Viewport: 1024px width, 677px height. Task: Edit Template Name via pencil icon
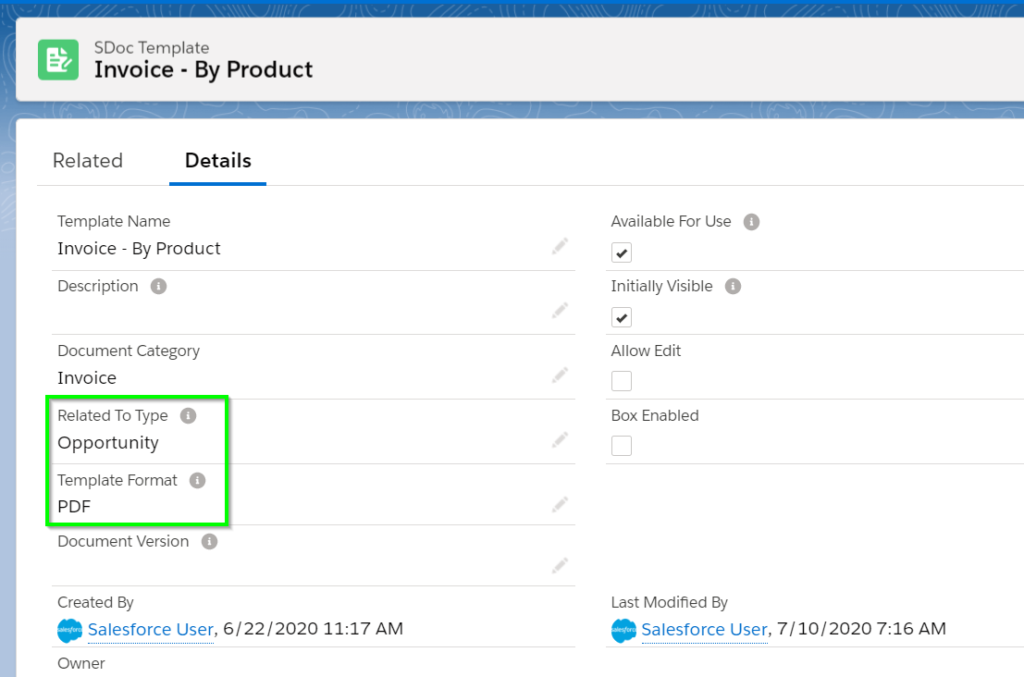tap(560, 246)
